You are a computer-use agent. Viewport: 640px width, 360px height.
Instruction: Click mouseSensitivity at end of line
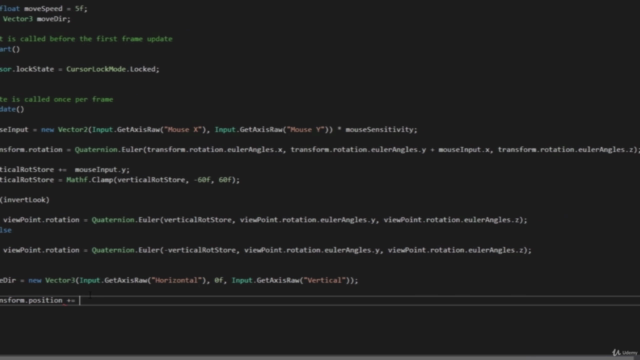click(x=379, y=129)
